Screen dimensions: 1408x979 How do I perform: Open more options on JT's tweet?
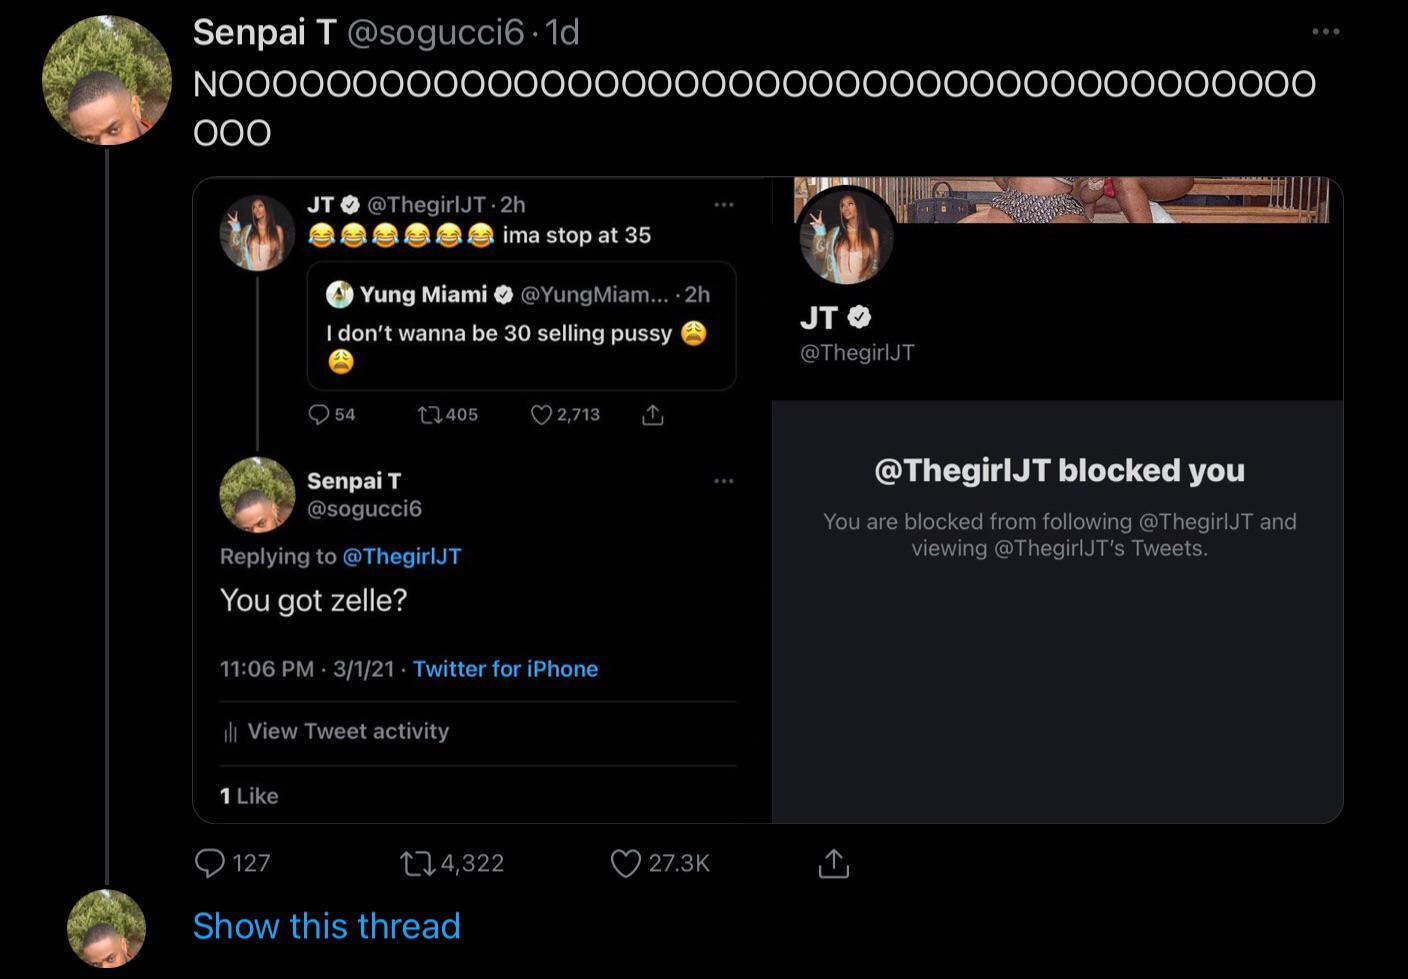724,205
